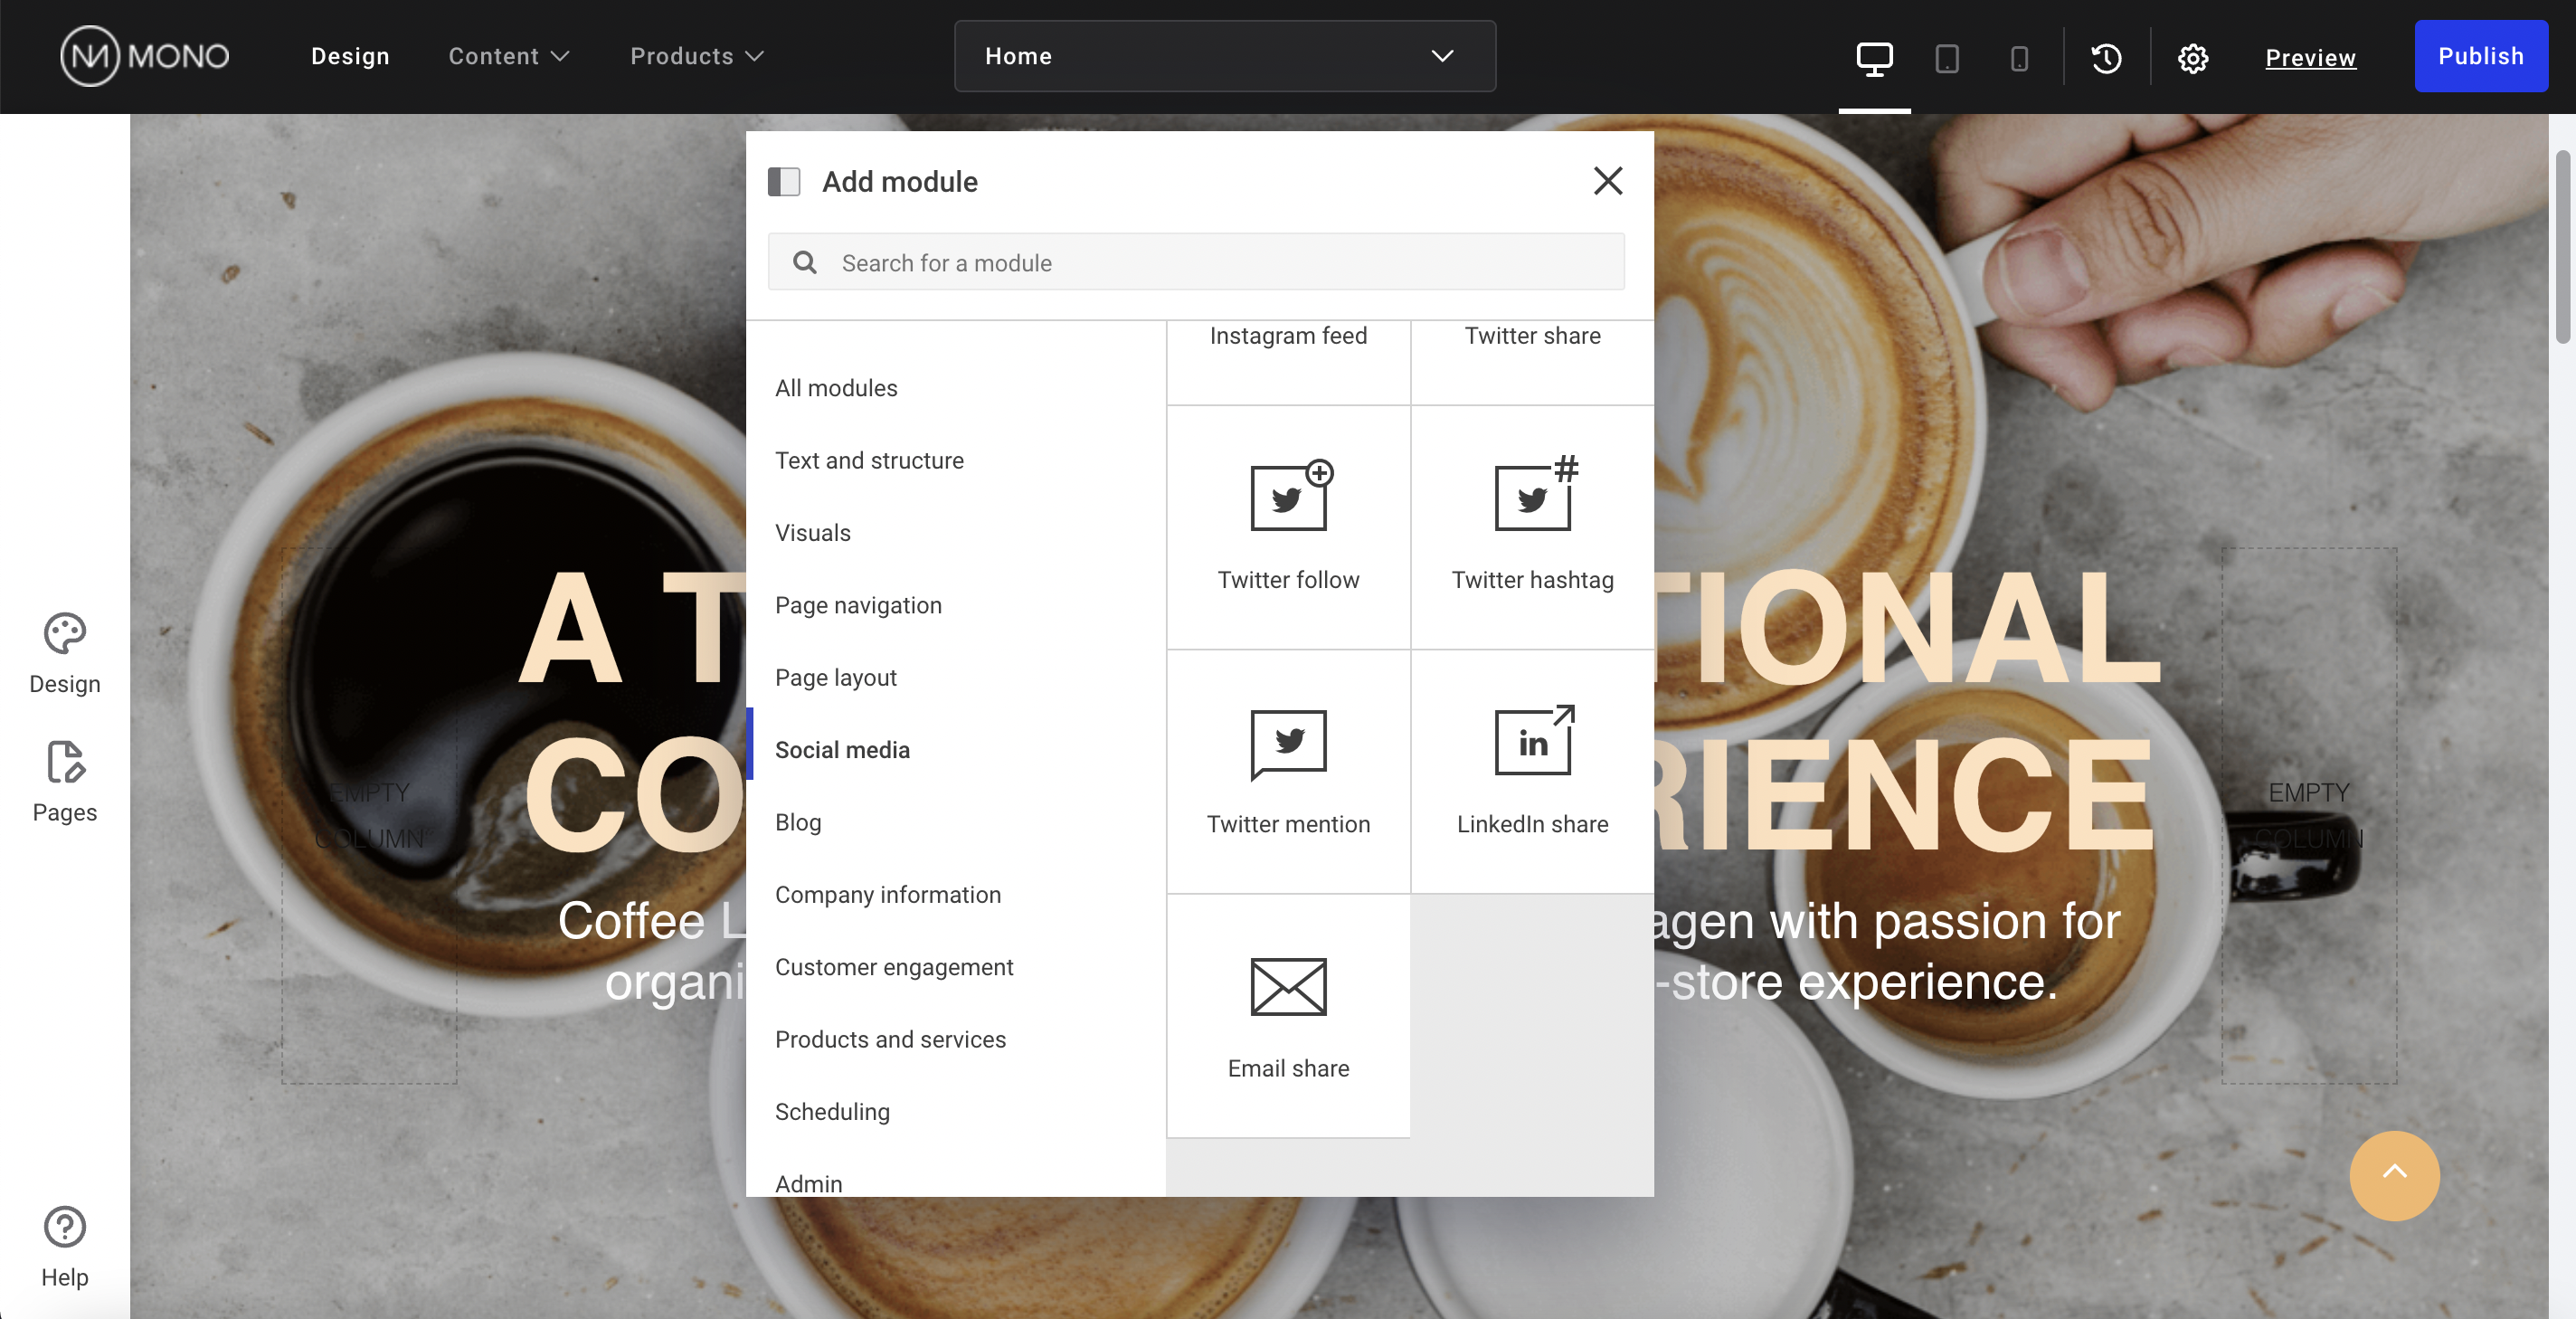Click the module search field
2576x1319 pixels.
[1195, 262]
